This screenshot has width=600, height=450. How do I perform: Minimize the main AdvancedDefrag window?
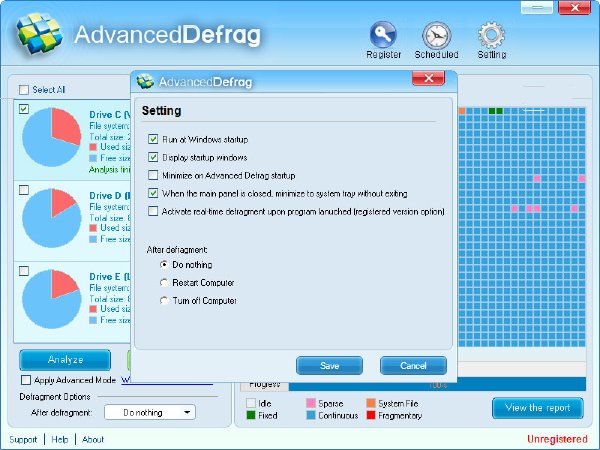point(537,7)
